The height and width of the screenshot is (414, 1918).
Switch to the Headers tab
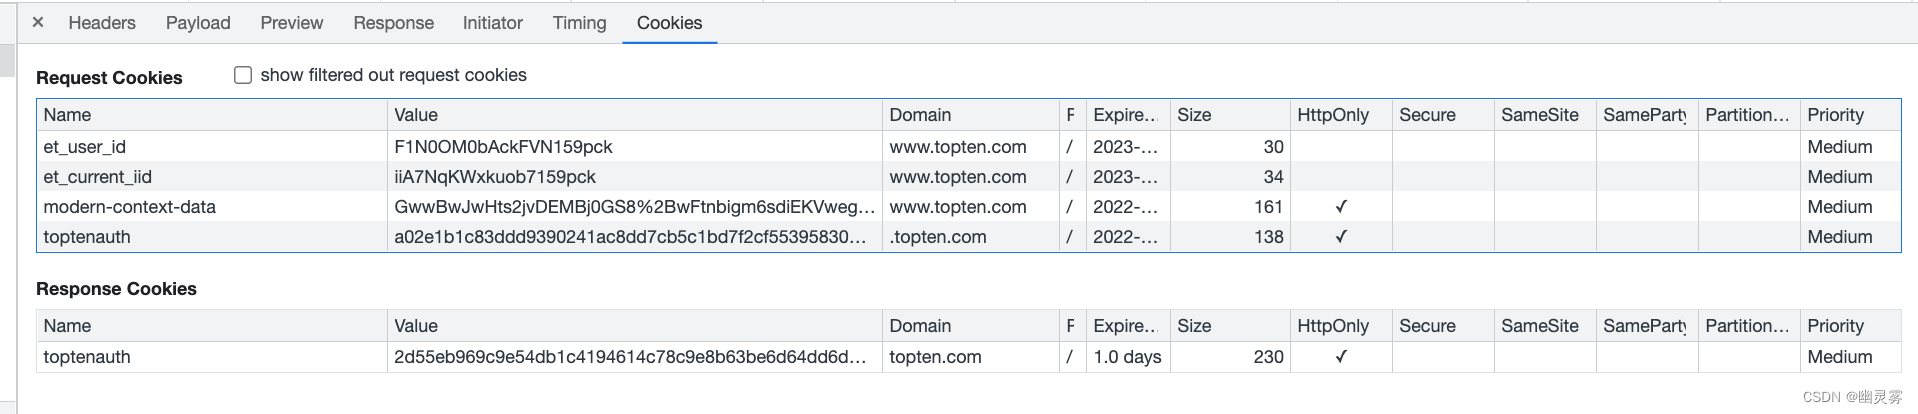[102, 23]
